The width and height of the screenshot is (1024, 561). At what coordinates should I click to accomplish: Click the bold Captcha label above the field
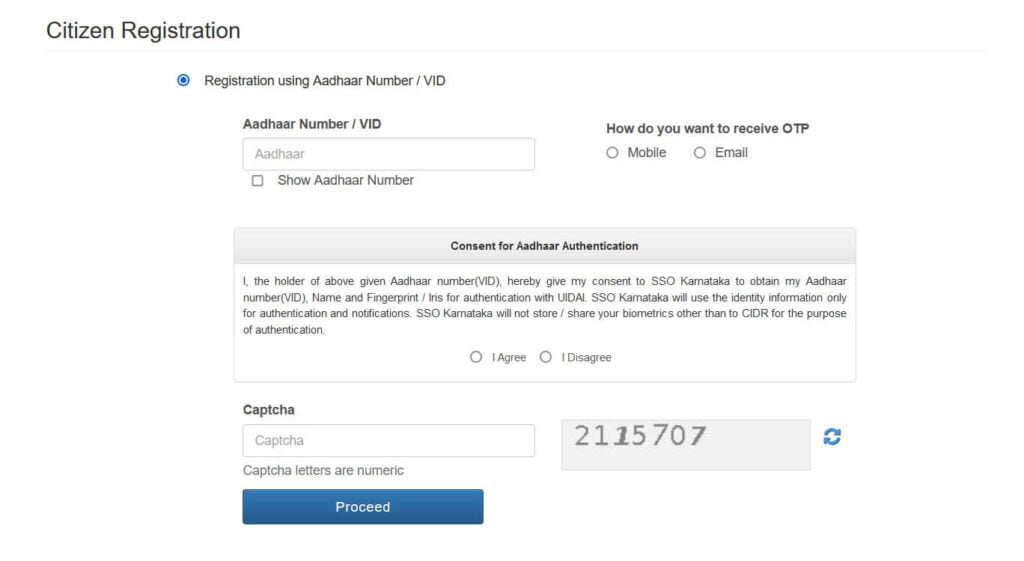coord(269,410)
